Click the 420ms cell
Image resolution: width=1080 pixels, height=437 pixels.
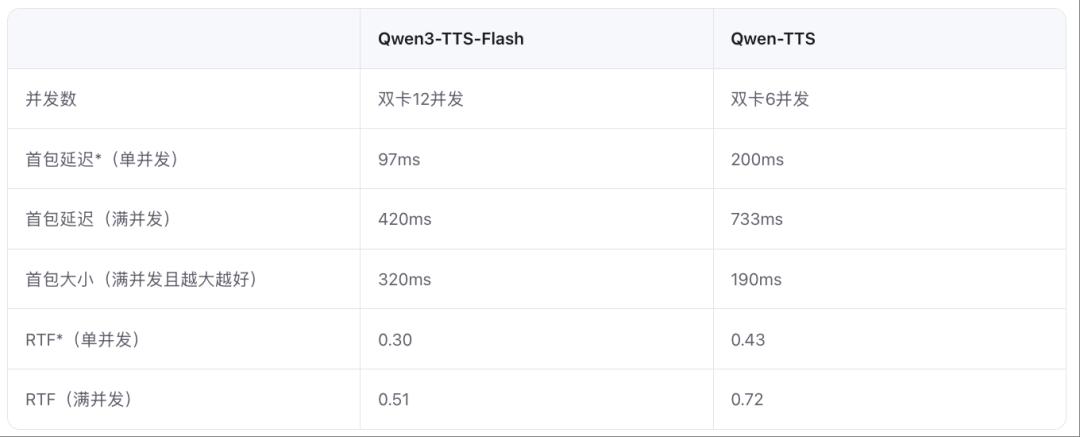click(404, 219)
